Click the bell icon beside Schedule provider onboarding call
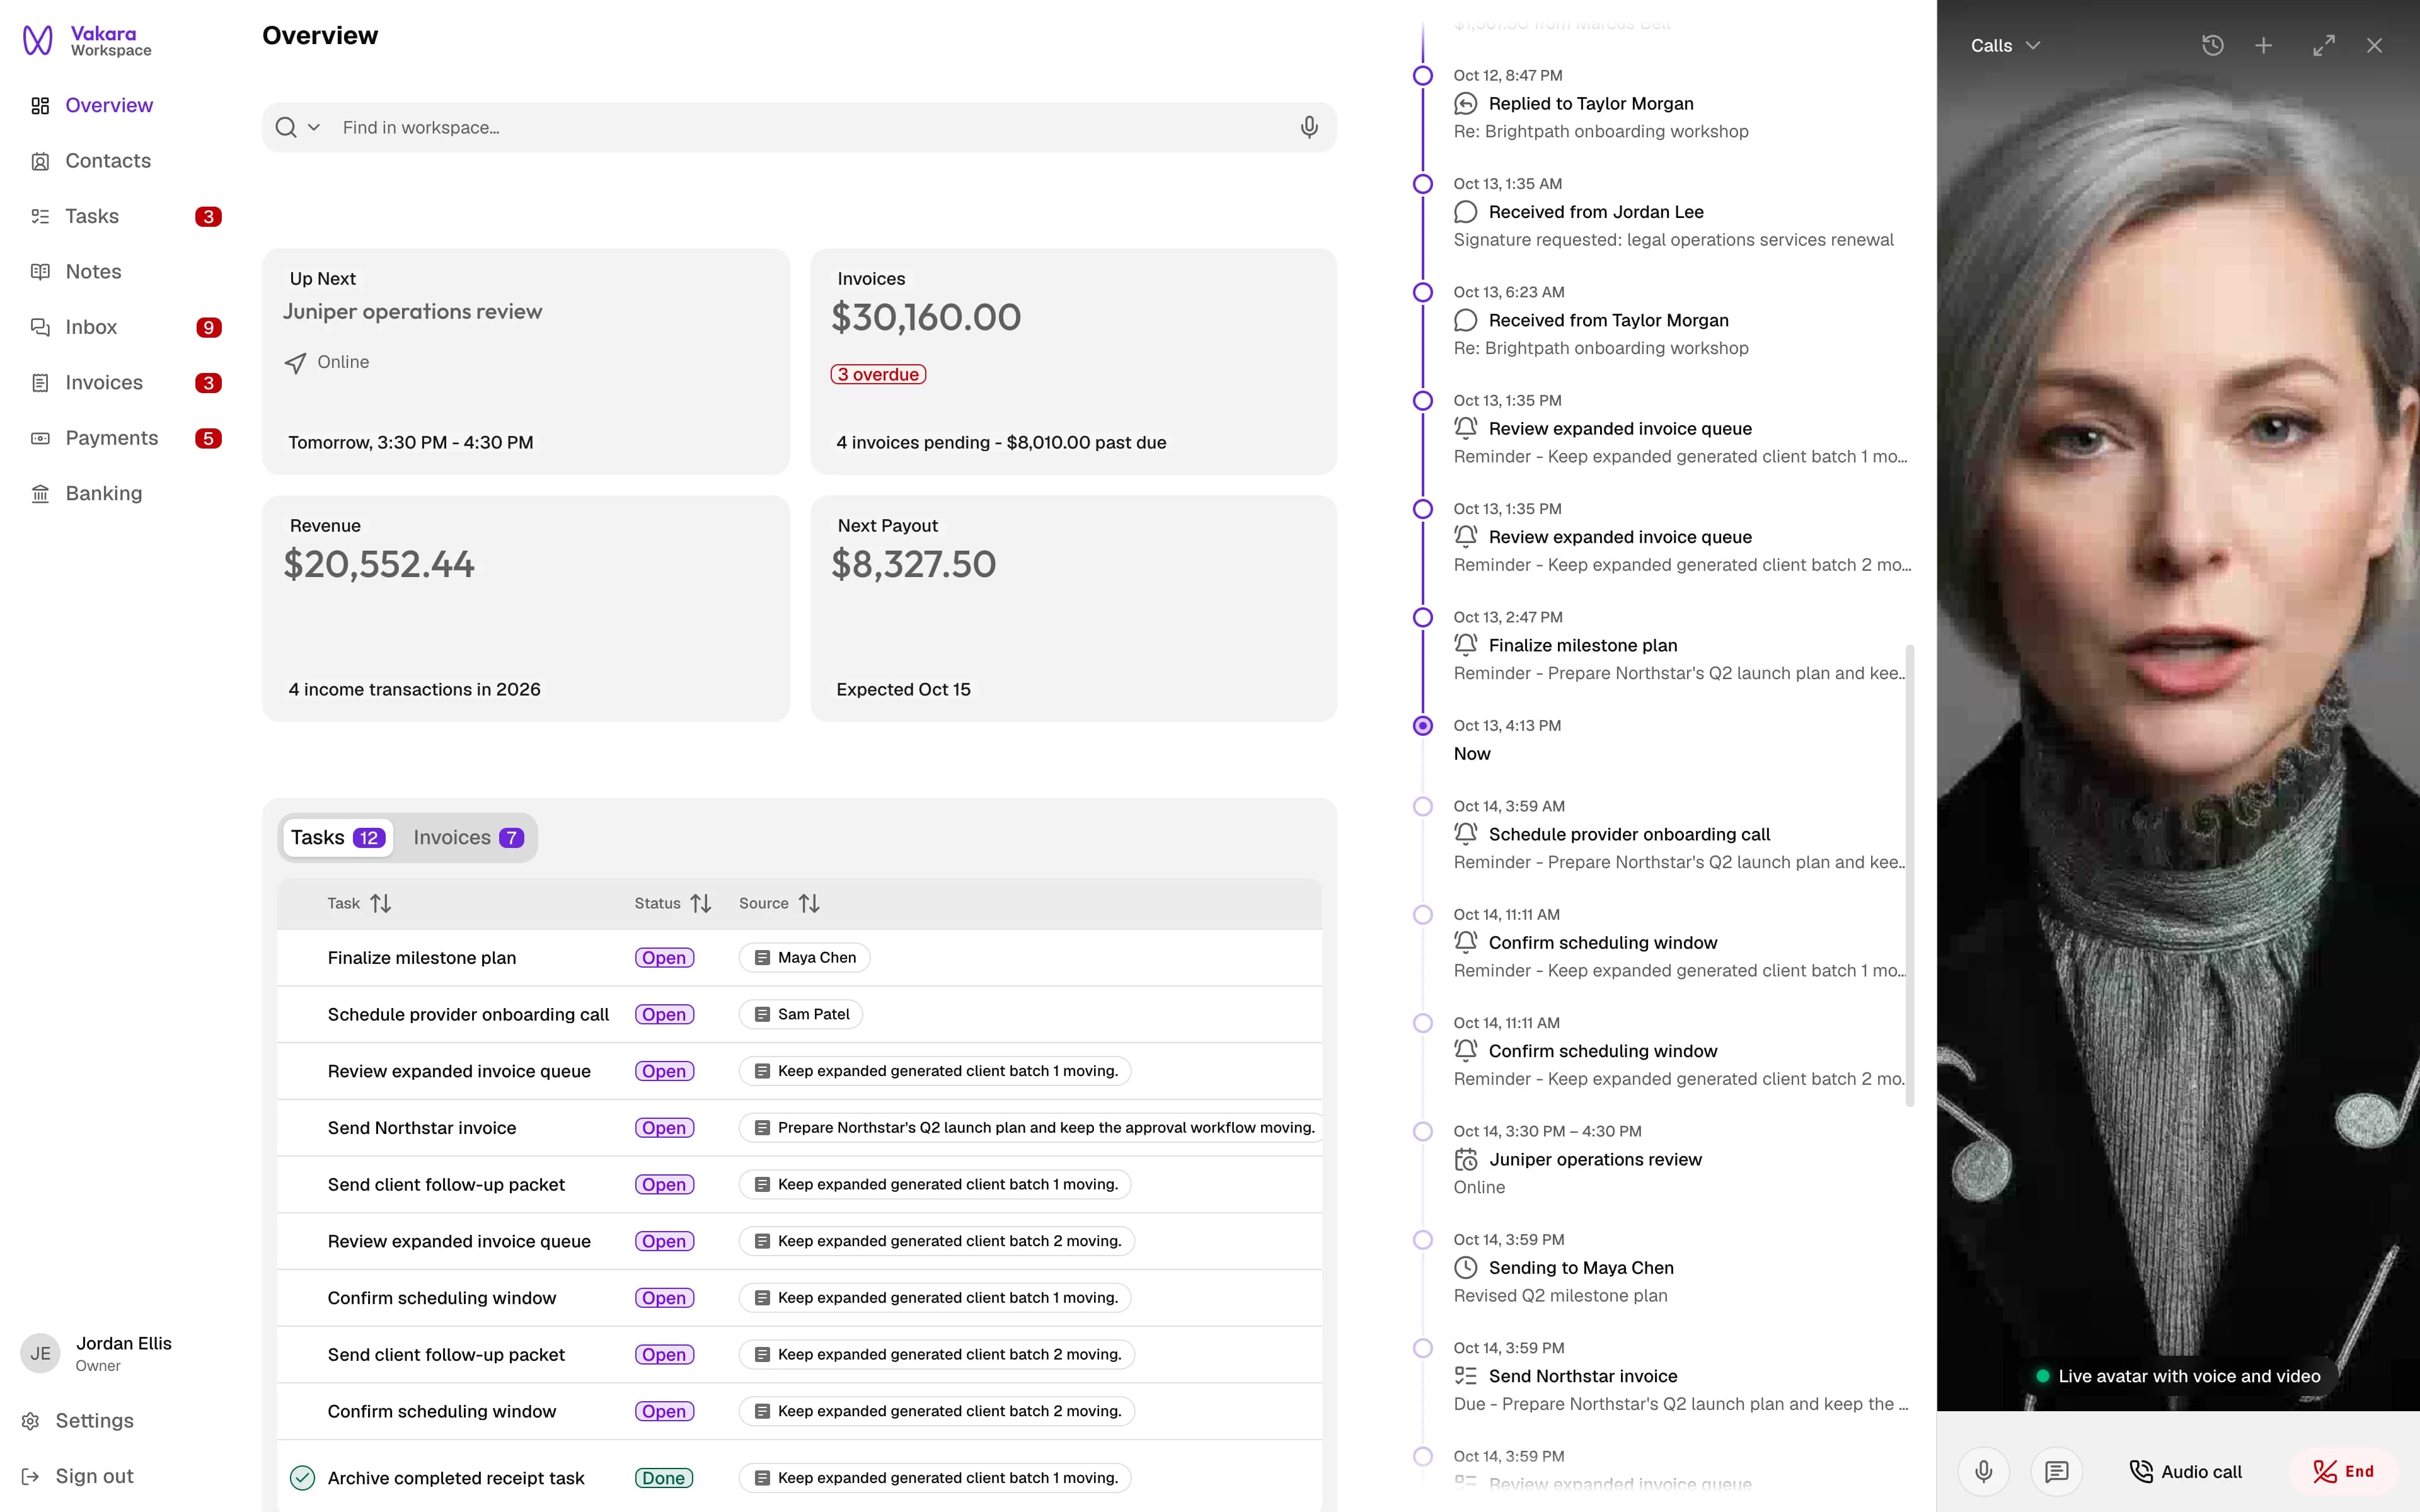2420x1512 pixels. (1465, 833)
